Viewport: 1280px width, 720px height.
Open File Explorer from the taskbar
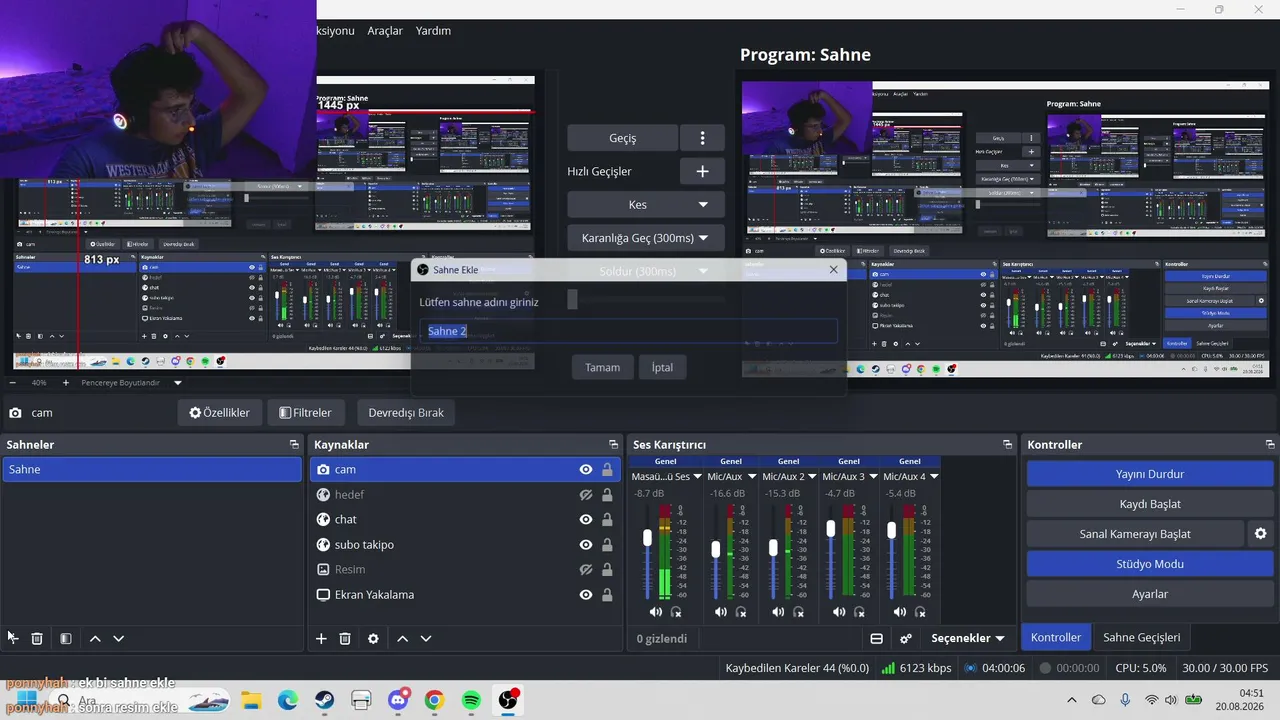251,700
